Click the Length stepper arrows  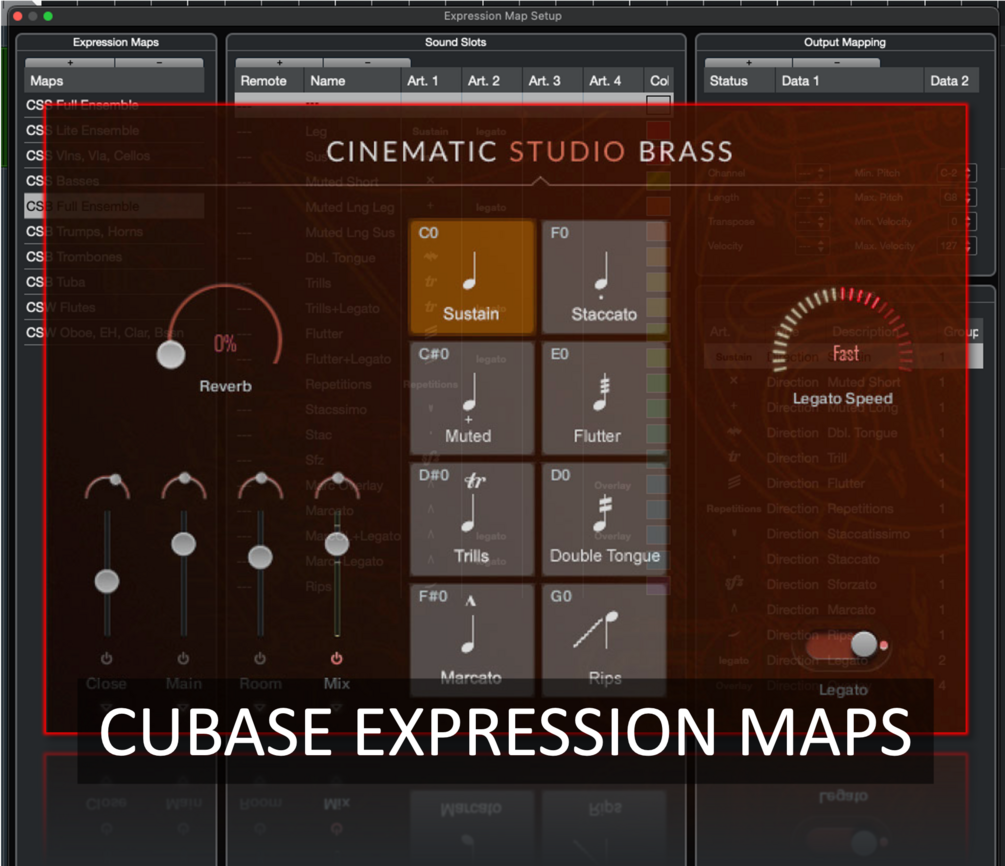tap(820, 197)
